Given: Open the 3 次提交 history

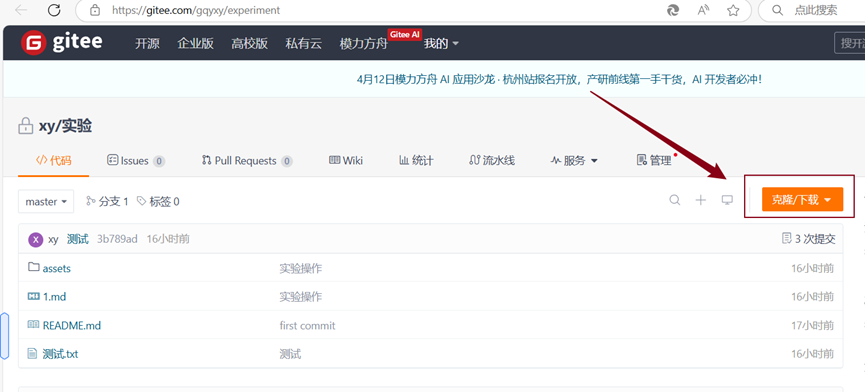Looking at the screenshot, I should (809, 239).
